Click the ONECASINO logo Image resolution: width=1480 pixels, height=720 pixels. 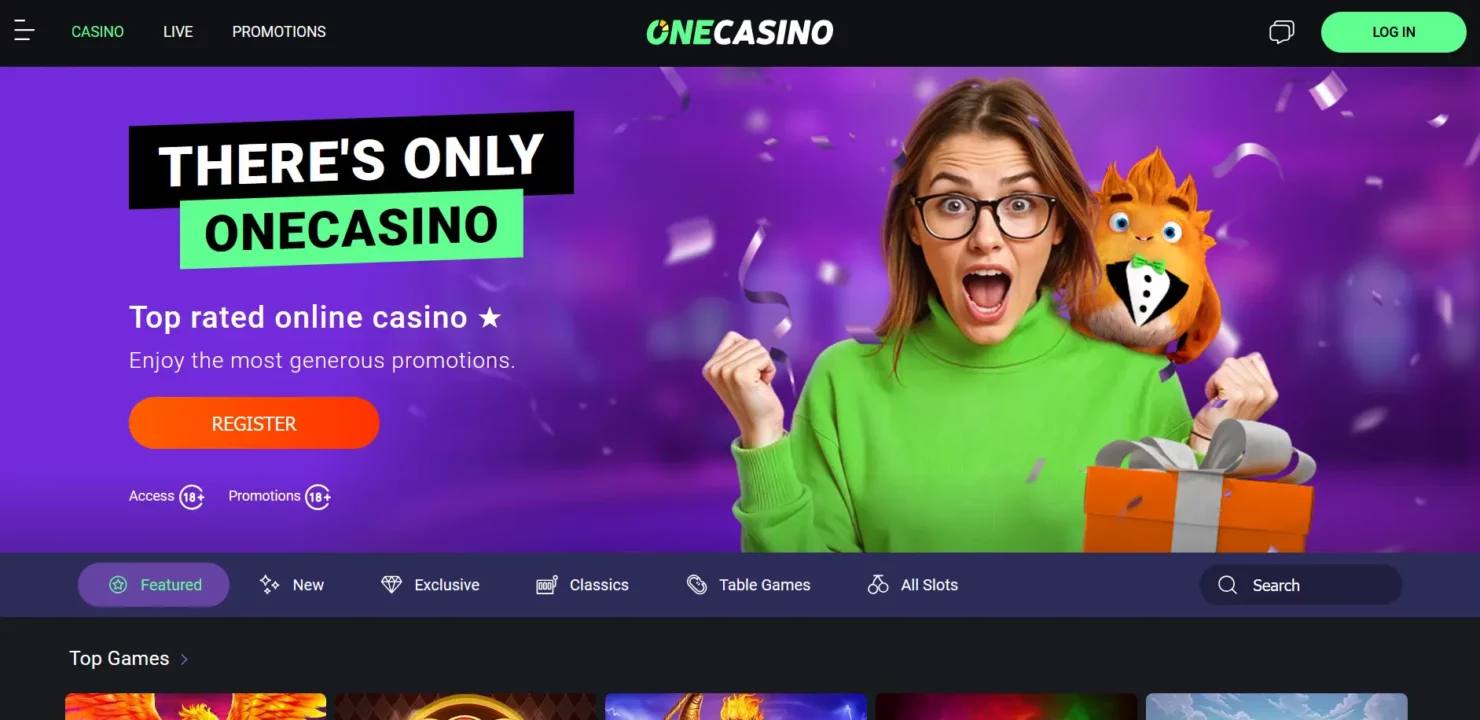click(740, 32)
